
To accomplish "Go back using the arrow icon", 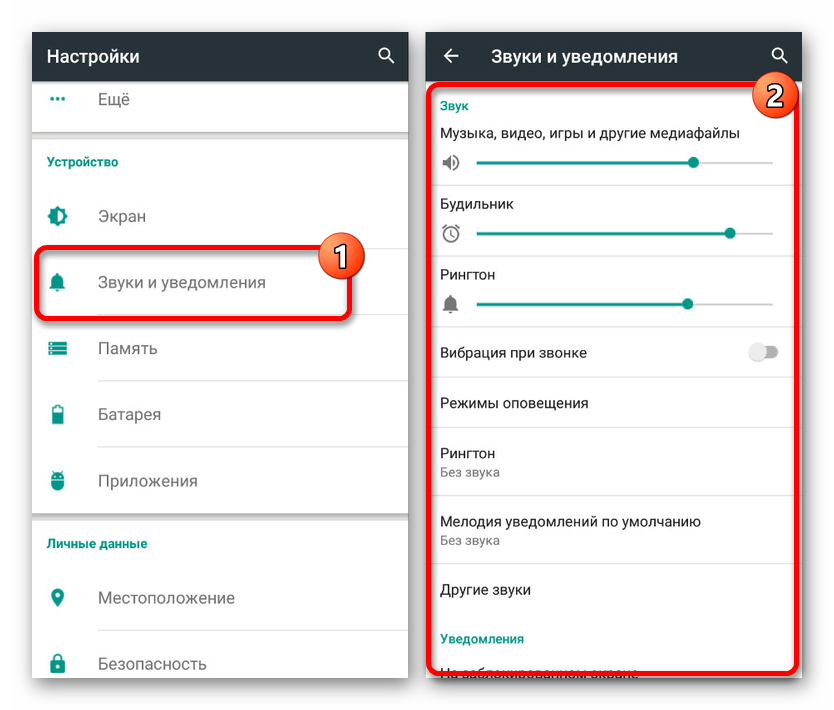I will click(451, 56).
